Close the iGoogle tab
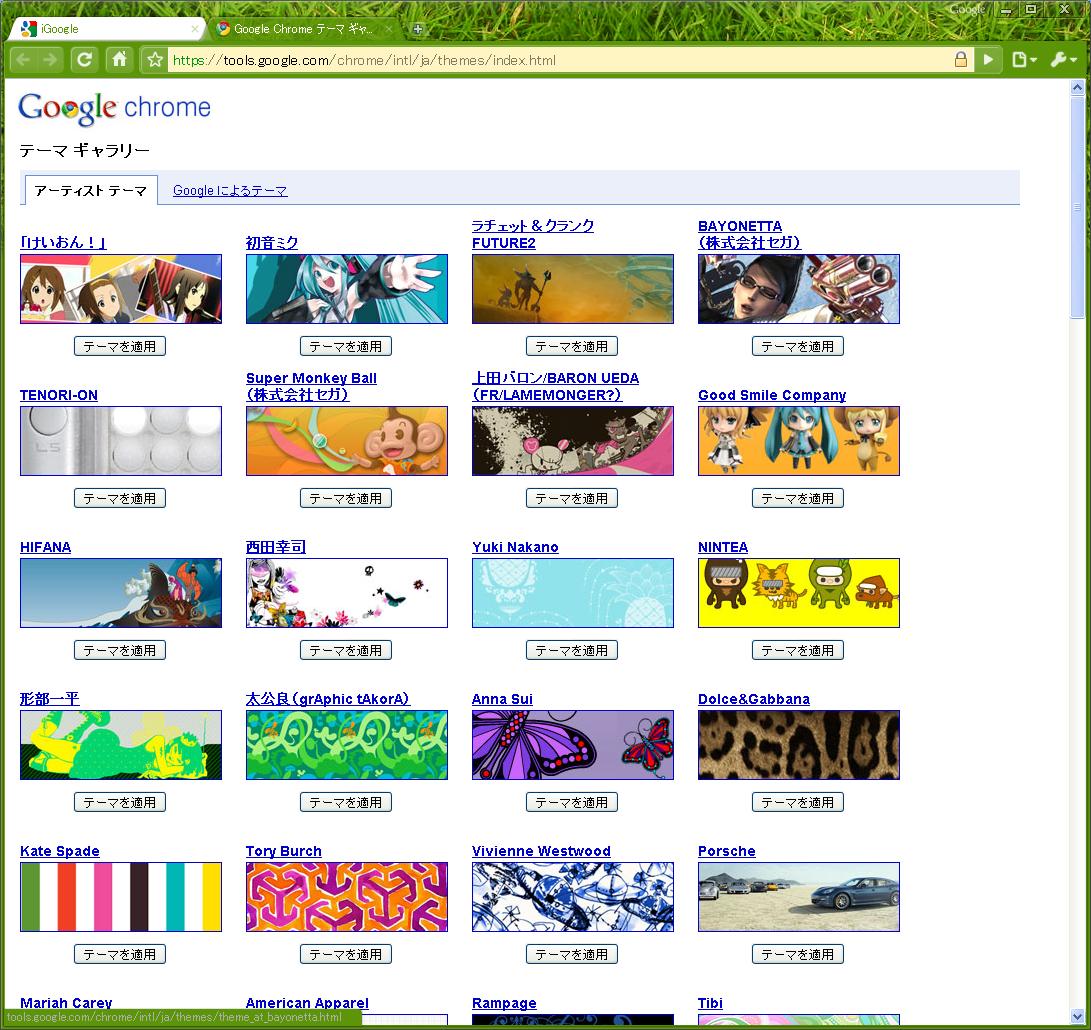 click(195, 29)
